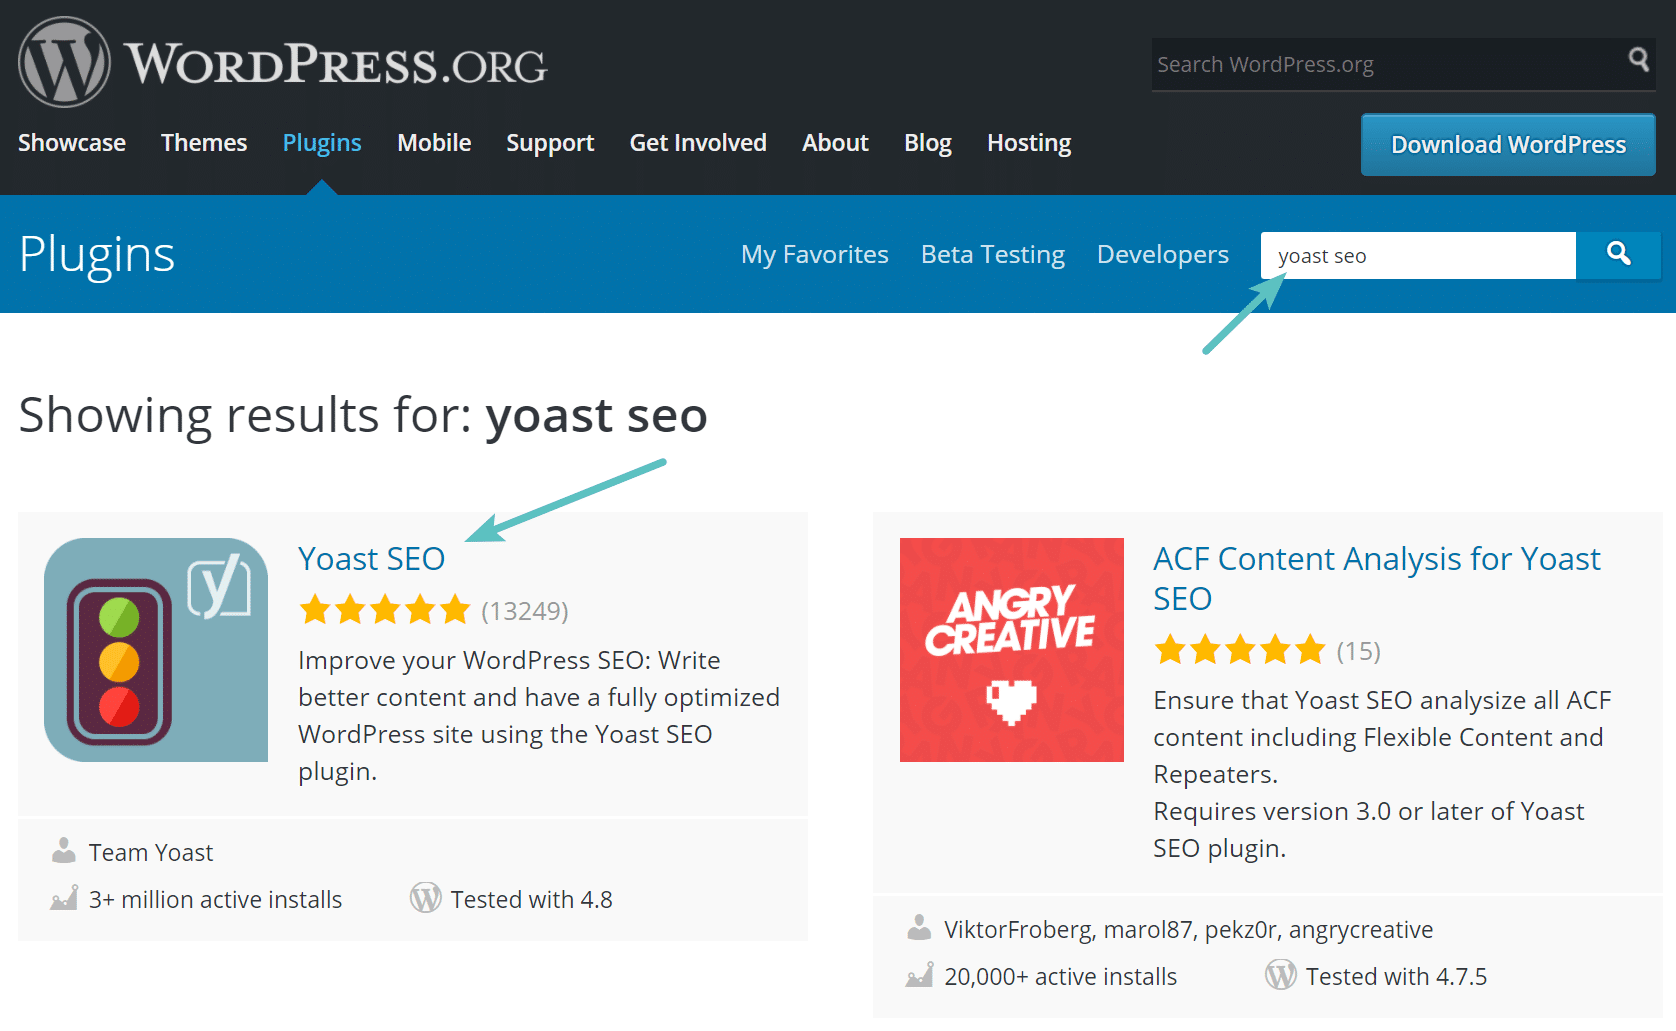Open My Favorites
This screenshot has width=1676, height=1031.
[814, 255]
